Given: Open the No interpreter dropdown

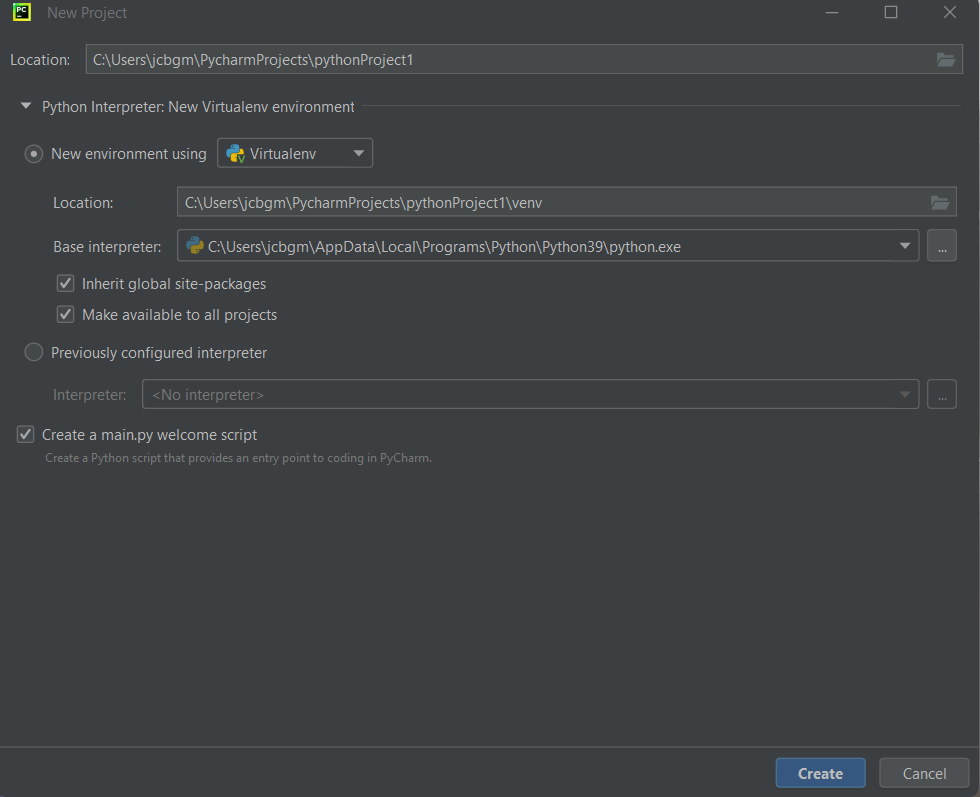Looking at the screenshot, I should [x=530, y=394].
